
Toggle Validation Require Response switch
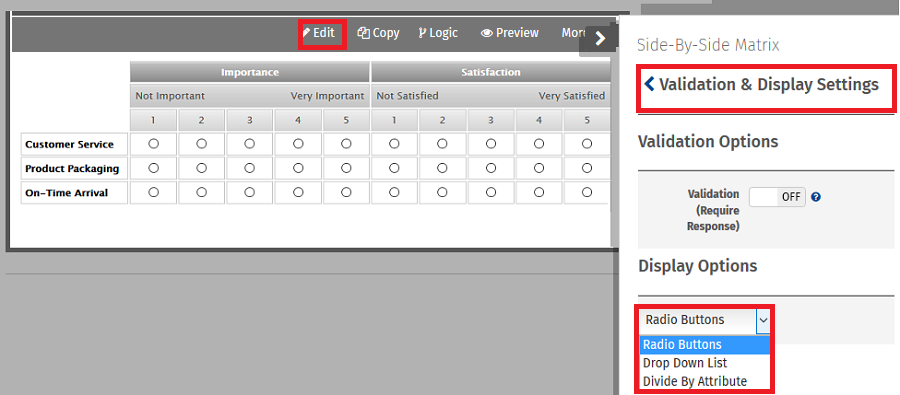777,197
